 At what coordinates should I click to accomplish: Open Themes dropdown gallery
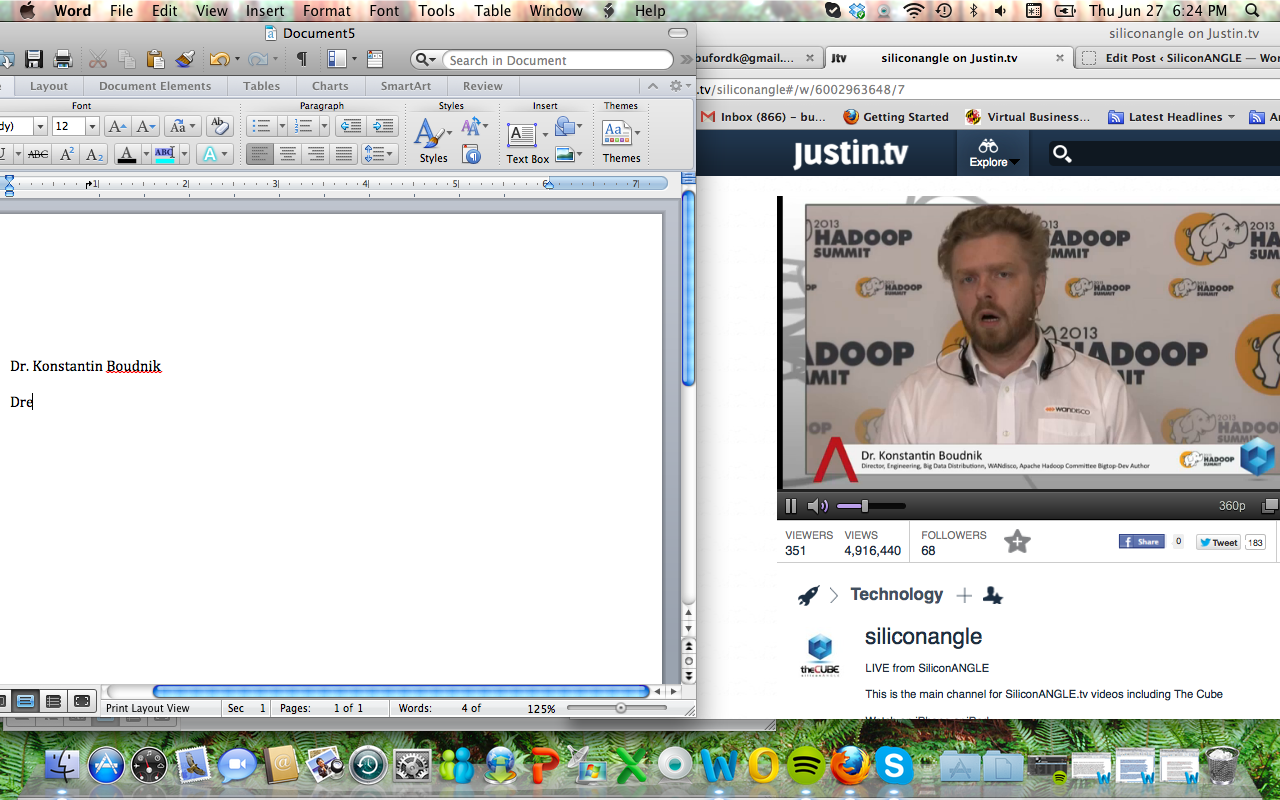(621, 140)
